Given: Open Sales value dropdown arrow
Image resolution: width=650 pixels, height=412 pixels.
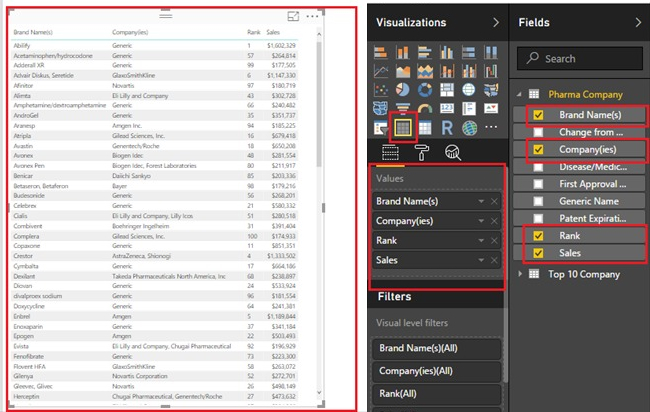Looking at the screenshot, I should pyautogui.click(x=481, y=260).
